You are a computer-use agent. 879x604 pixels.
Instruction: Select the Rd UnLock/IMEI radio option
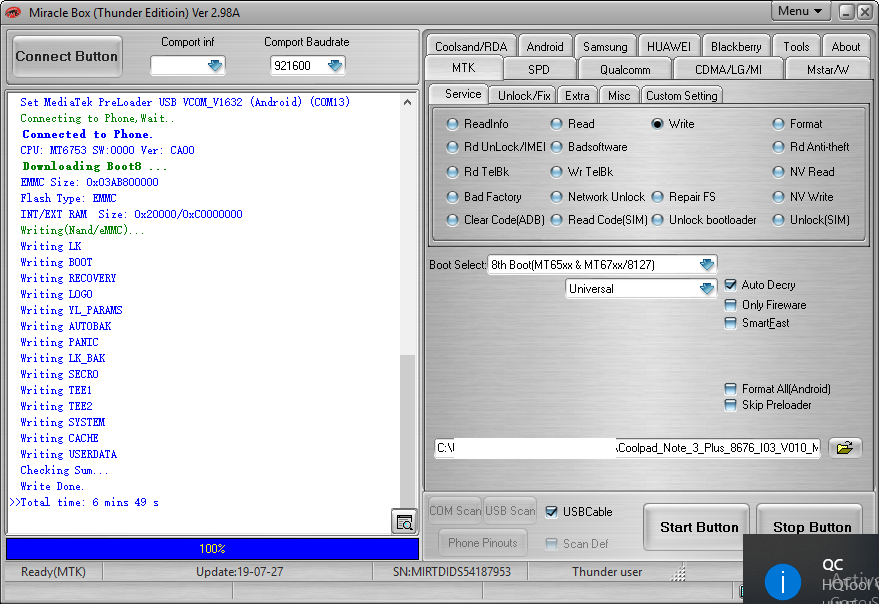pyautogui.click(x=452, y=147)
